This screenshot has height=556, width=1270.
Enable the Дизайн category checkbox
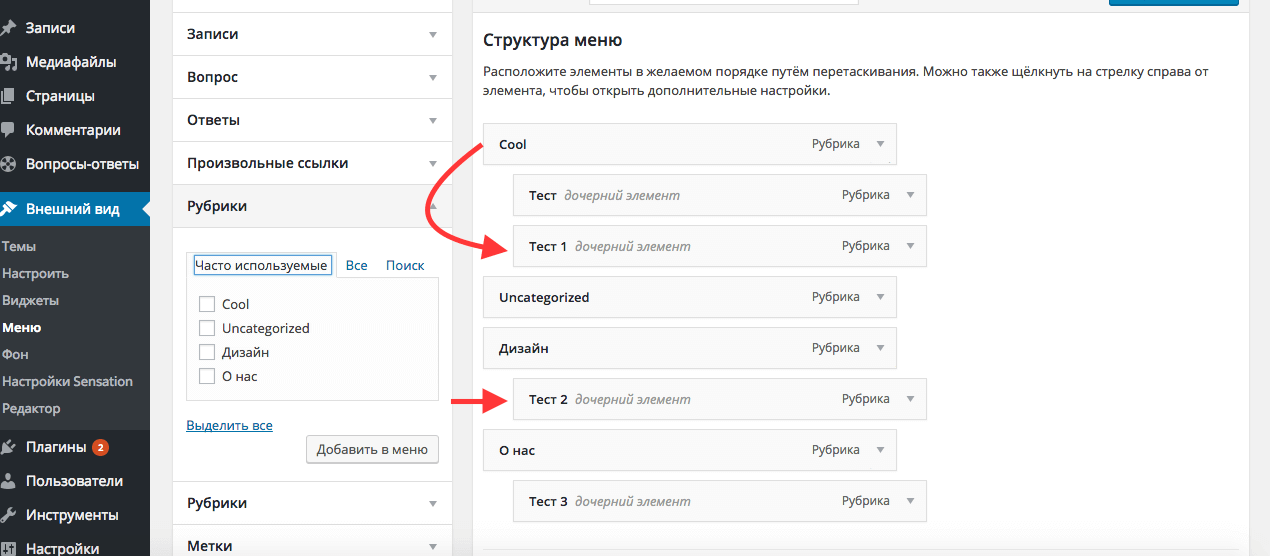point(207,352)
